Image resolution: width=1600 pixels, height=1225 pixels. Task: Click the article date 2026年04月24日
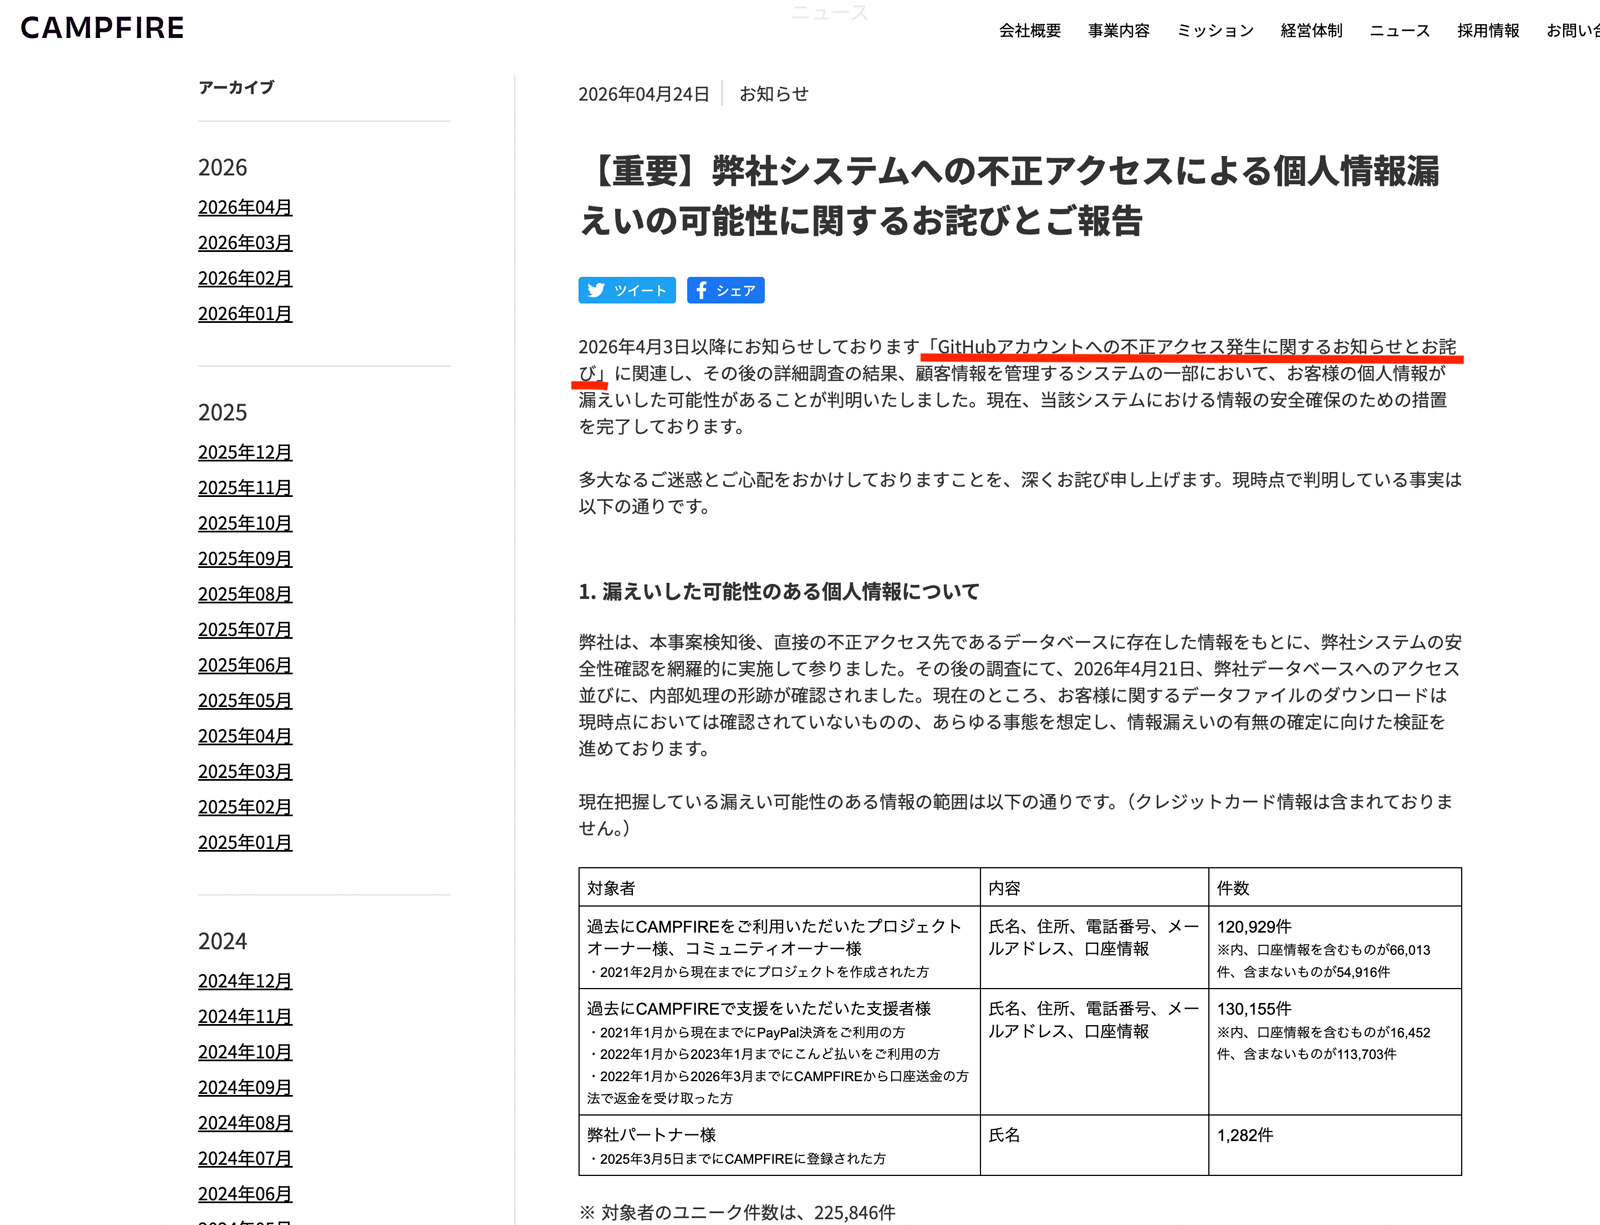pos(644,94)
